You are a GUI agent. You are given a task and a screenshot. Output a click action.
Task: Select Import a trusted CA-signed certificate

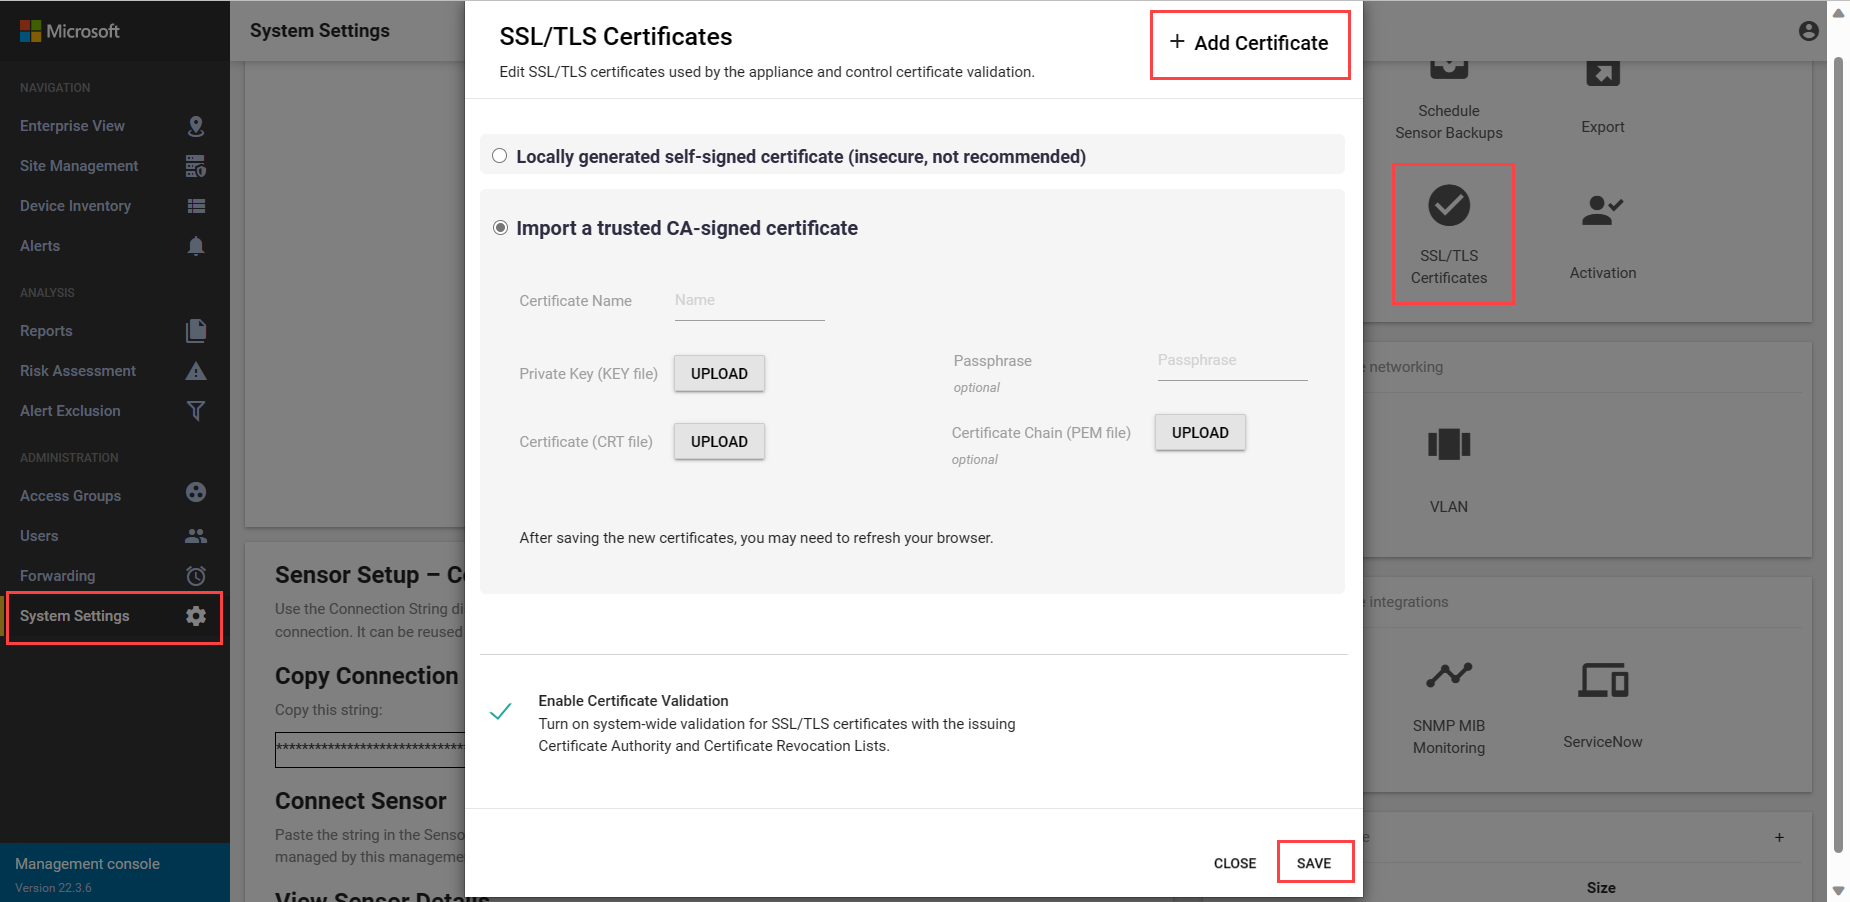500,228
